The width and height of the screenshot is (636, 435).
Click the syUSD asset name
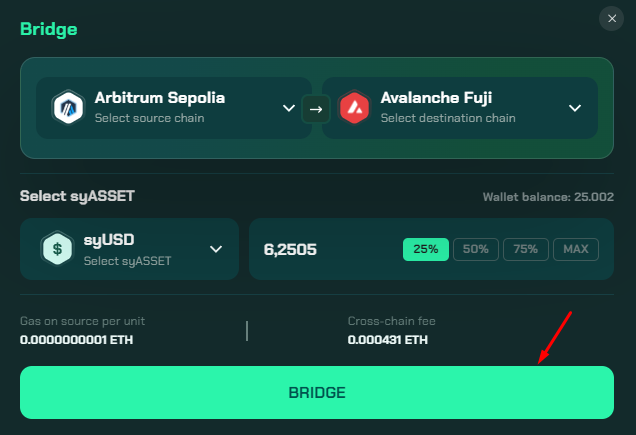pyautogui.click(x=109, y=240)
